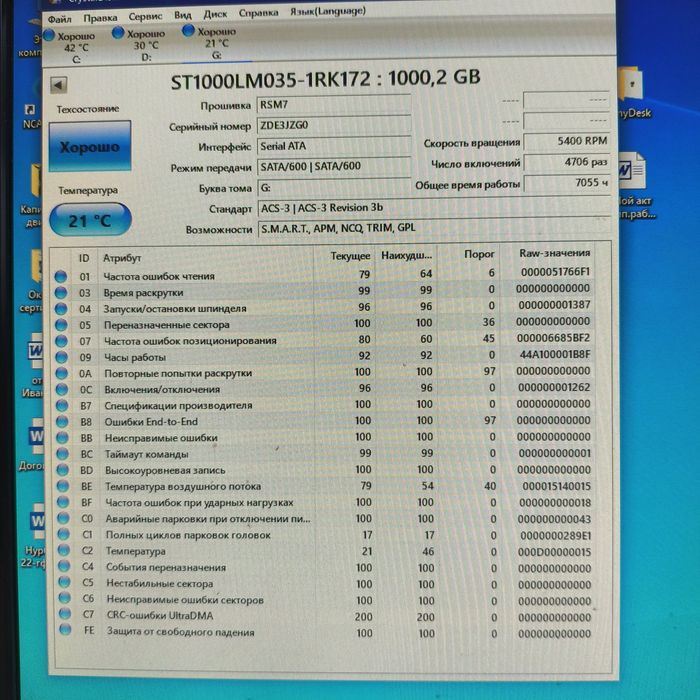The width and height of the screenshot is (700, 700).
Task: Click status icon for attribute 04
Action: (x=61, y=309)
